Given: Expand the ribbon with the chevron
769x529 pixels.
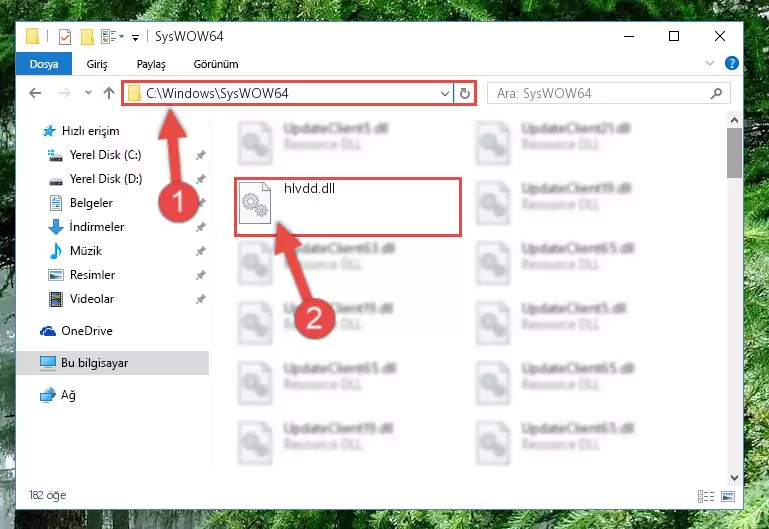Looking at the screenshot, I should tap(710, 63).
